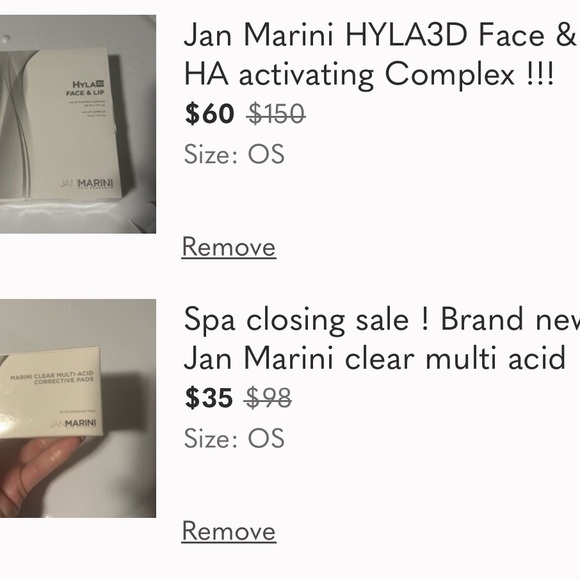Click the $60 sale price
Image resolution: width=580 pixels, height=580 pixels.
pos(209,113)
